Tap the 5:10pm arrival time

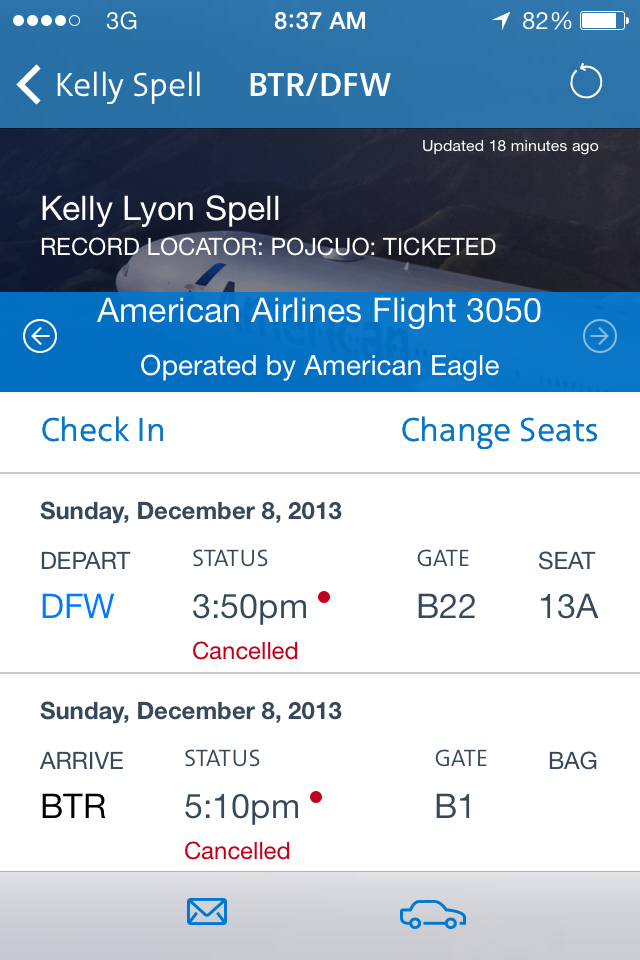coord(241,806)
